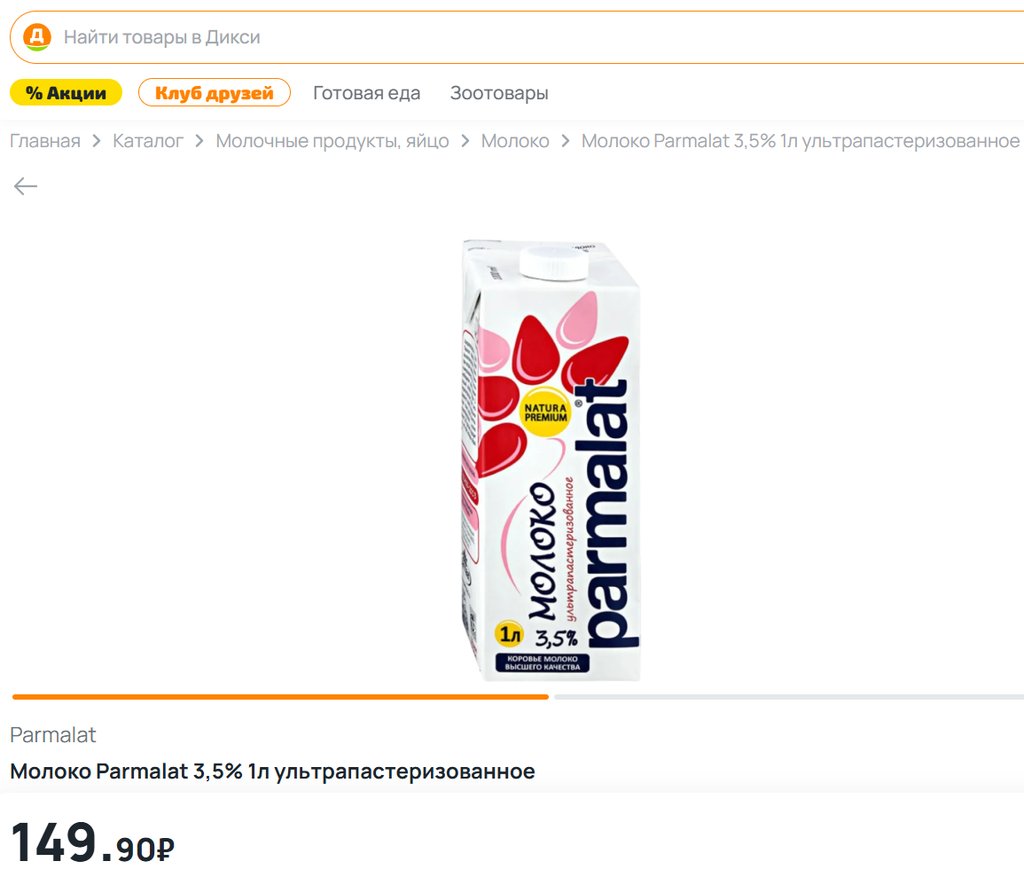
Task: Open the Parmalat milk carton image
Action: click(x=551, y=460)
